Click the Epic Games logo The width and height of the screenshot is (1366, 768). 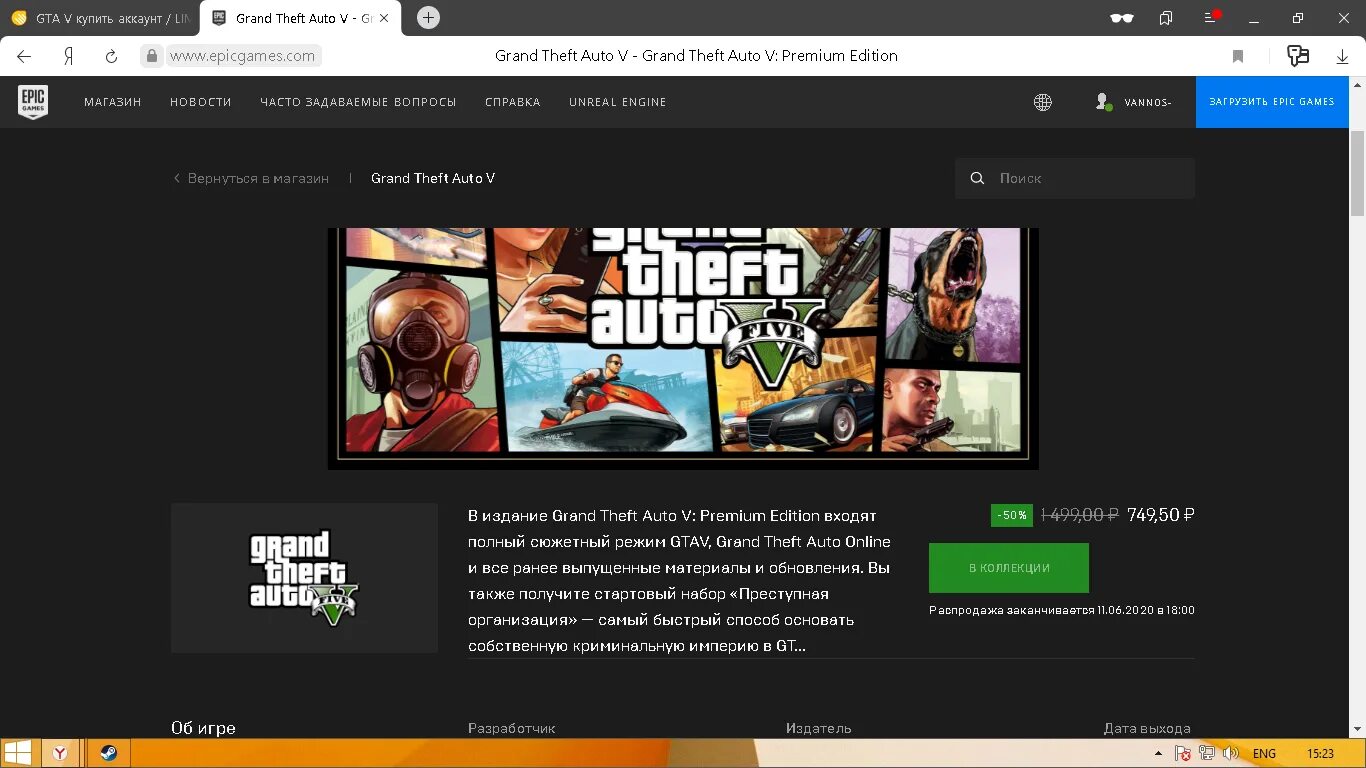point(33,102)
